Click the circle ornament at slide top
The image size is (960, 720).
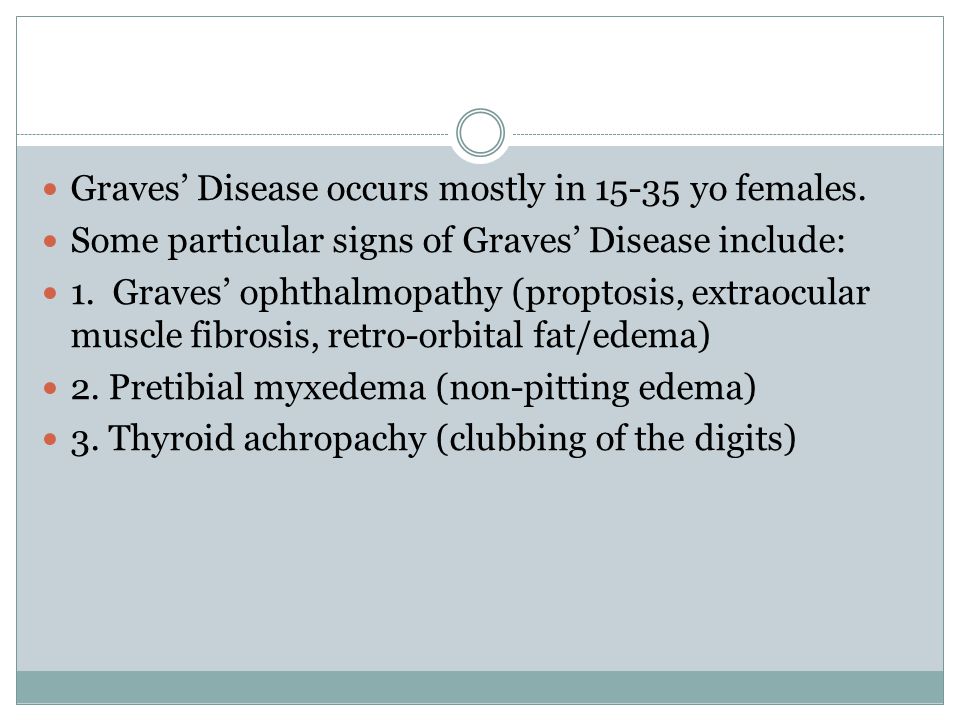click(481, 132)
